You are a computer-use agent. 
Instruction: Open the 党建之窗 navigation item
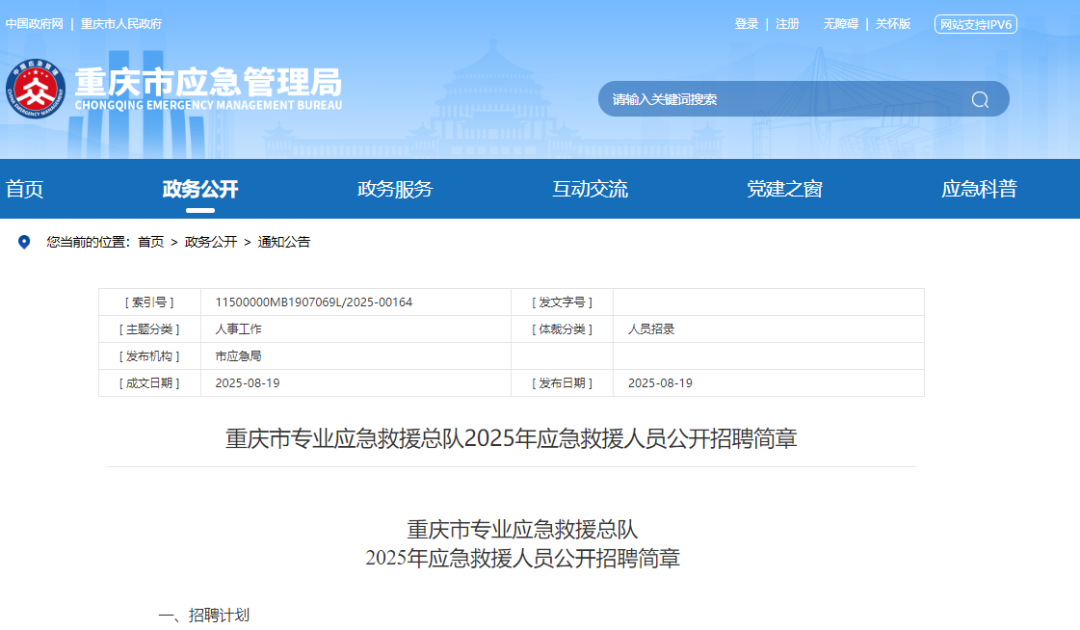(784, 189)
